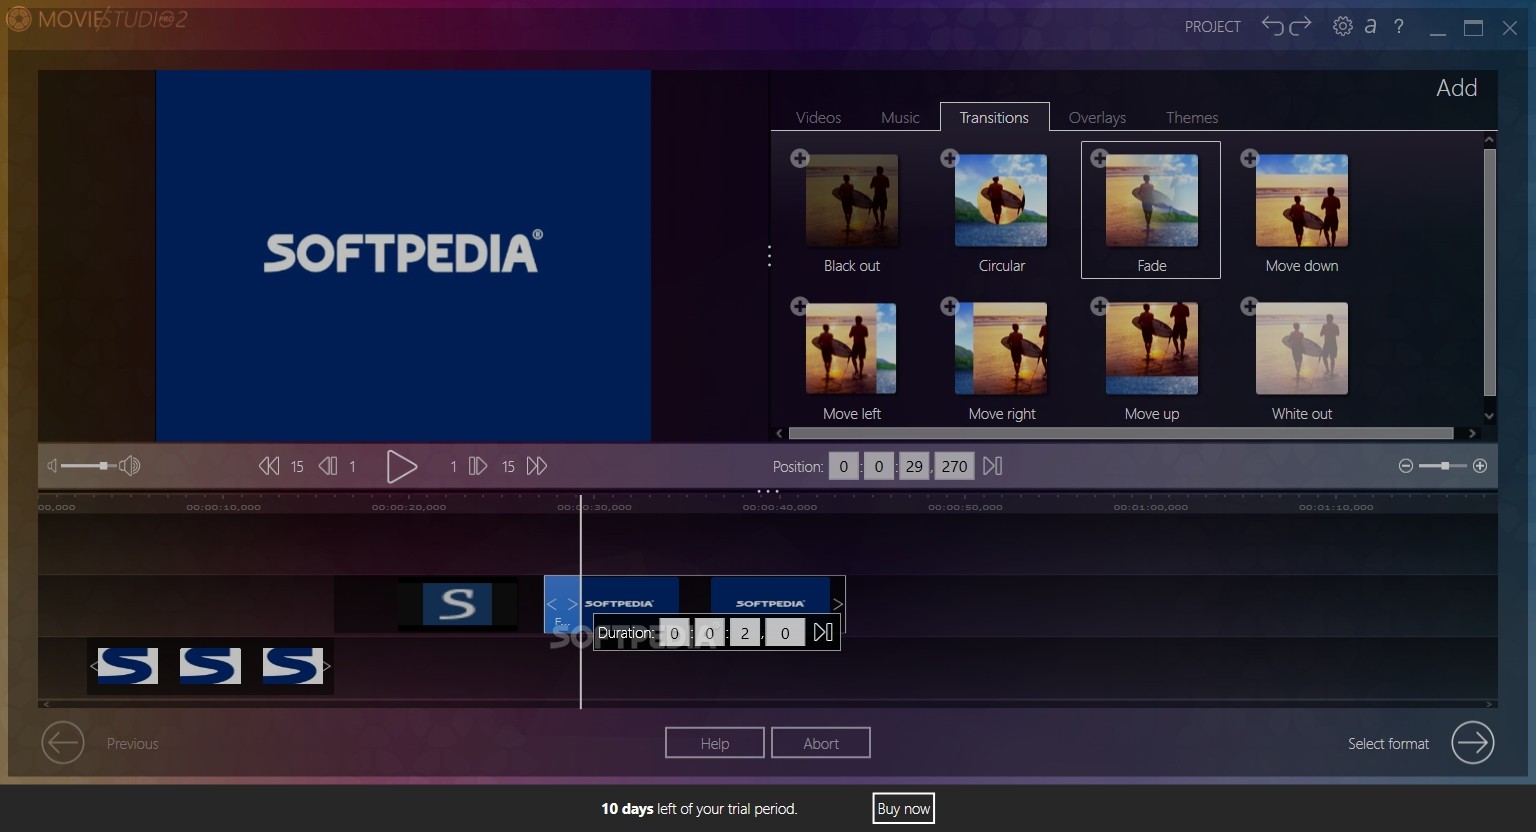Click the redo arrow icon
The height and width of the screenshot is (832, 1536).
coord(1300,26)
